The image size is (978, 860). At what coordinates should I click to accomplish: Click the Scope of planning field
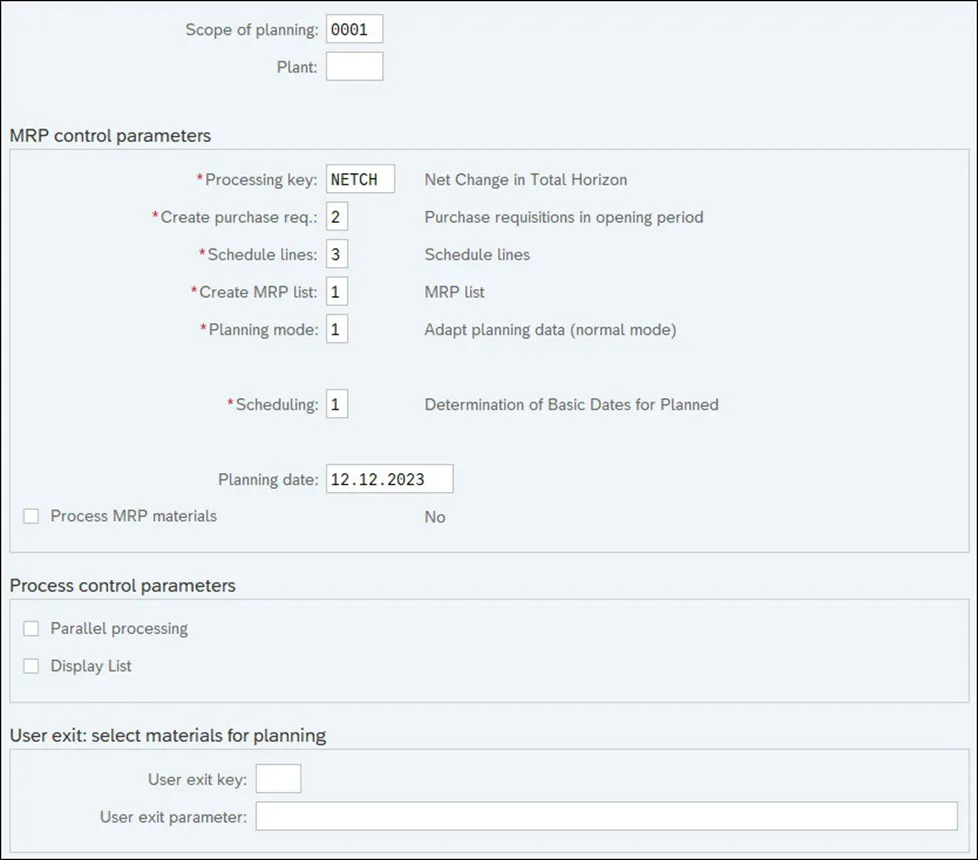coord(354,29)
